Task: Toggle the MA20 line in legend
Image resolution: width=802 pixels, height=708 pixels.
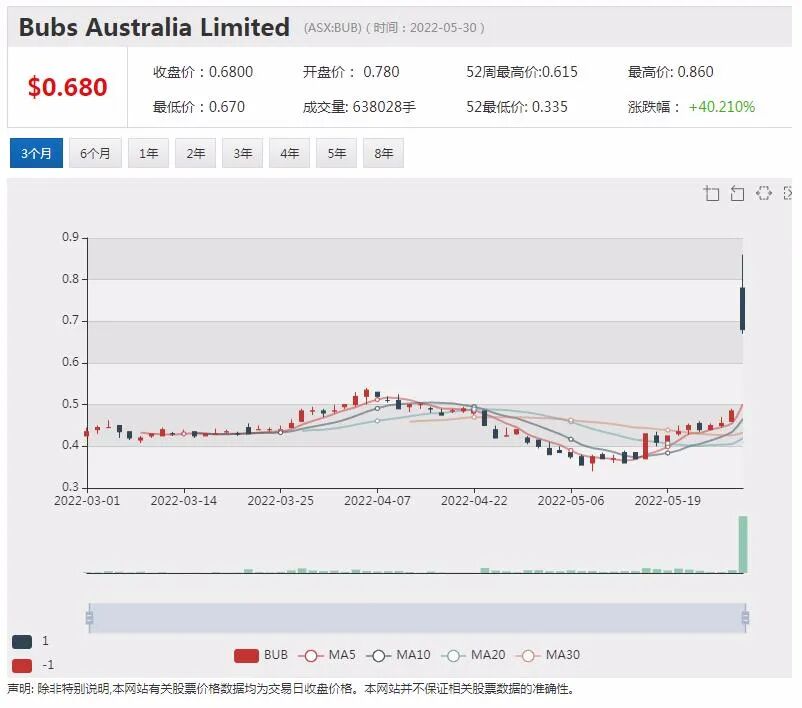Action: pos(474,655)
